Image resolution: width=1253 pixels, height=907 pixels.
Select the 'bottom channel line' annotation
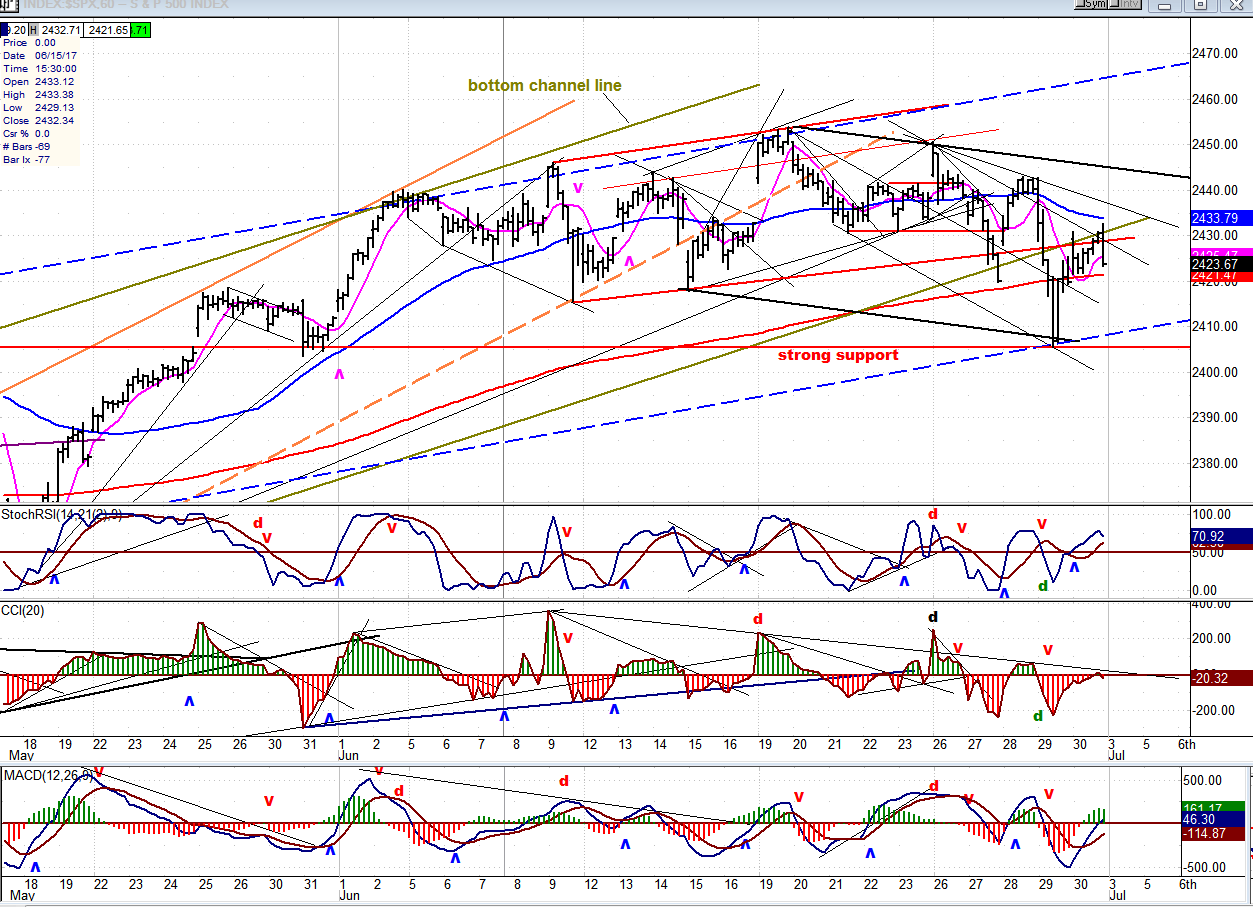pyautogui.click(x=544, y=86)
